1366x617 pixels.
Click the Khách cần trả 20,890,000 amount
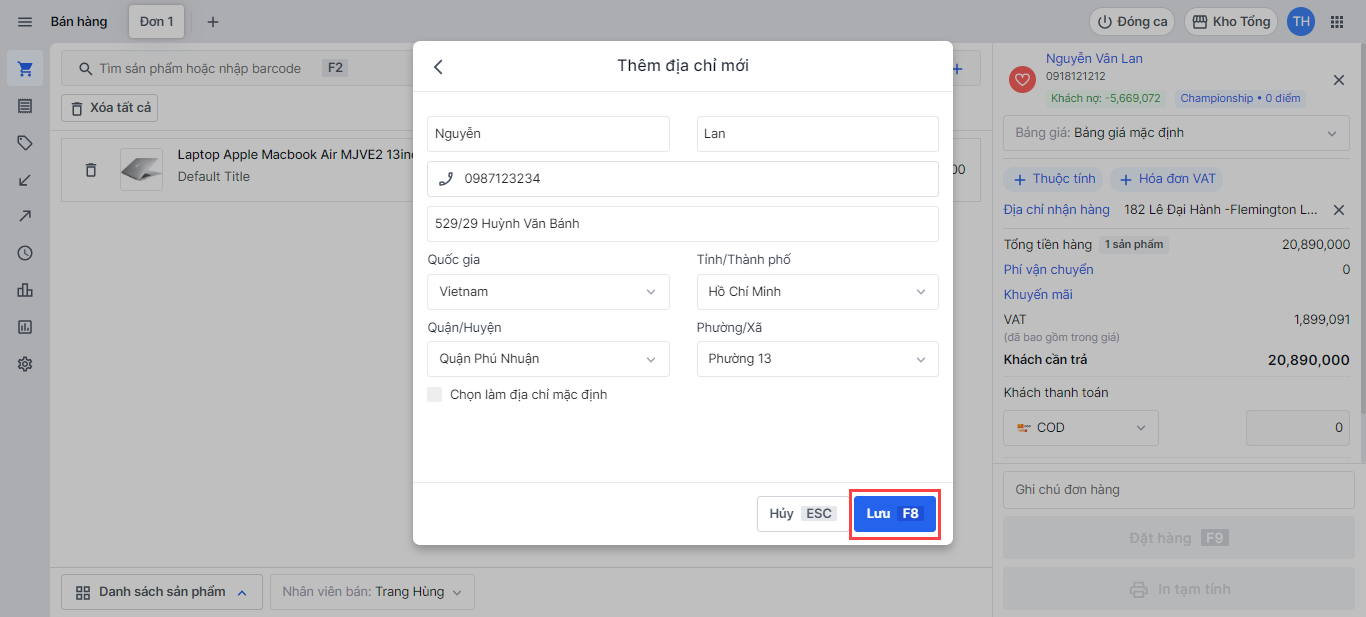coord(1309,360)
